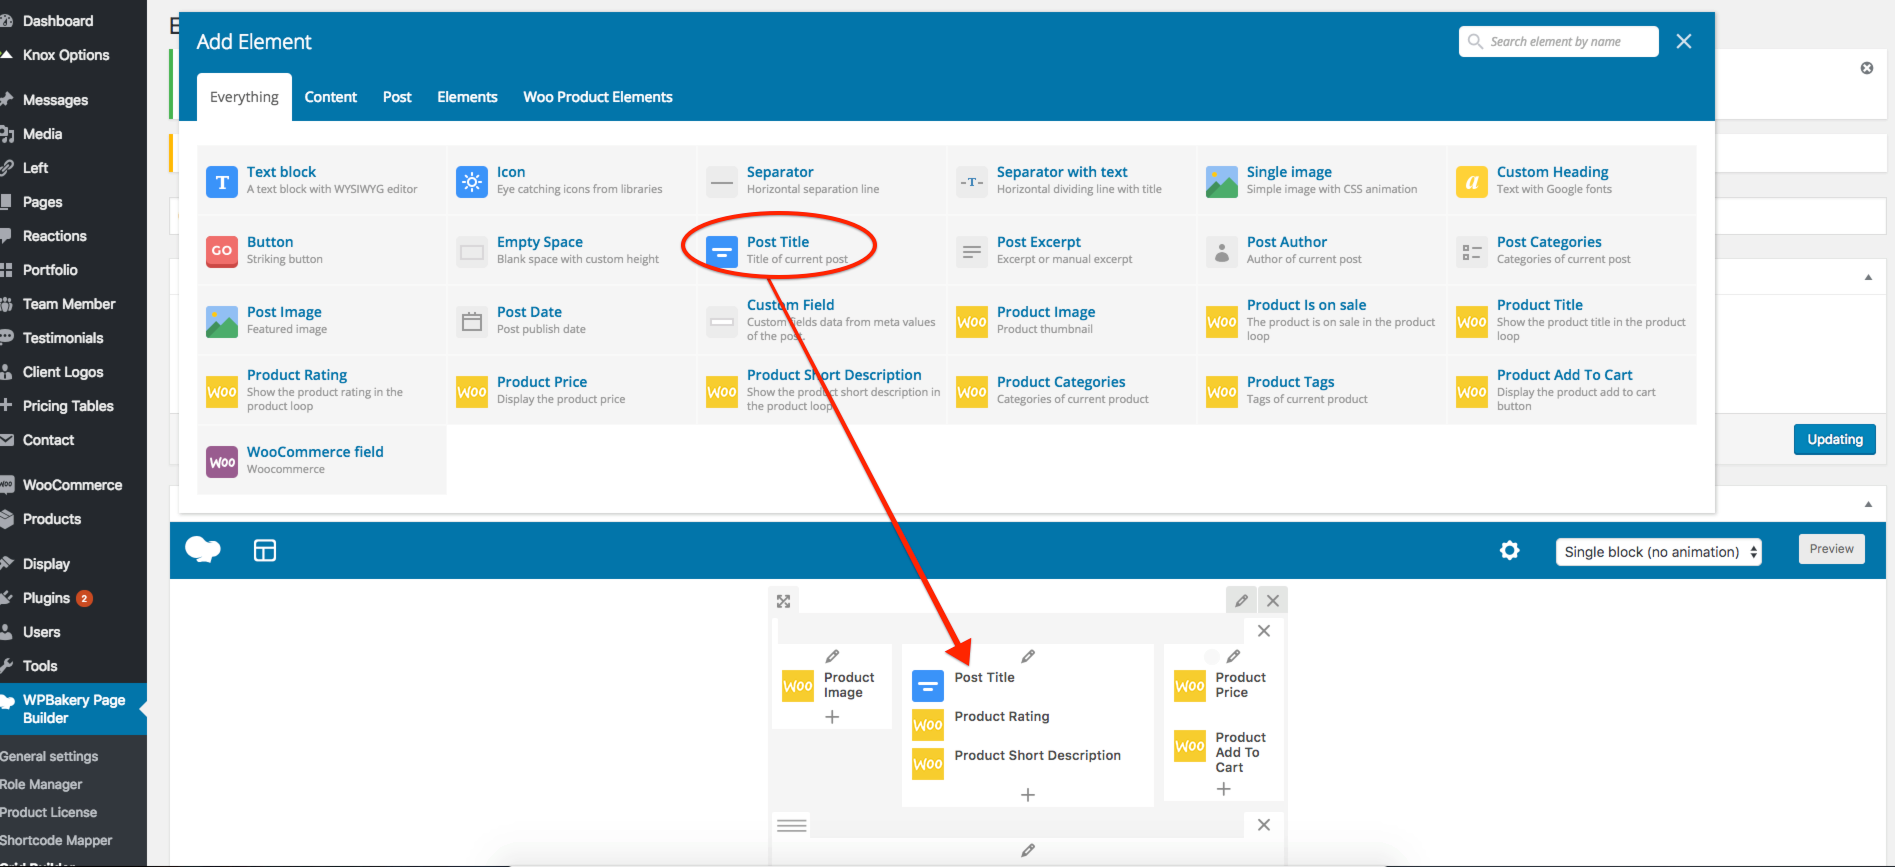This screenshot has width=1895, height=867.
Task: Choose the Product Categories element
Action: (x=1071, y=391)
